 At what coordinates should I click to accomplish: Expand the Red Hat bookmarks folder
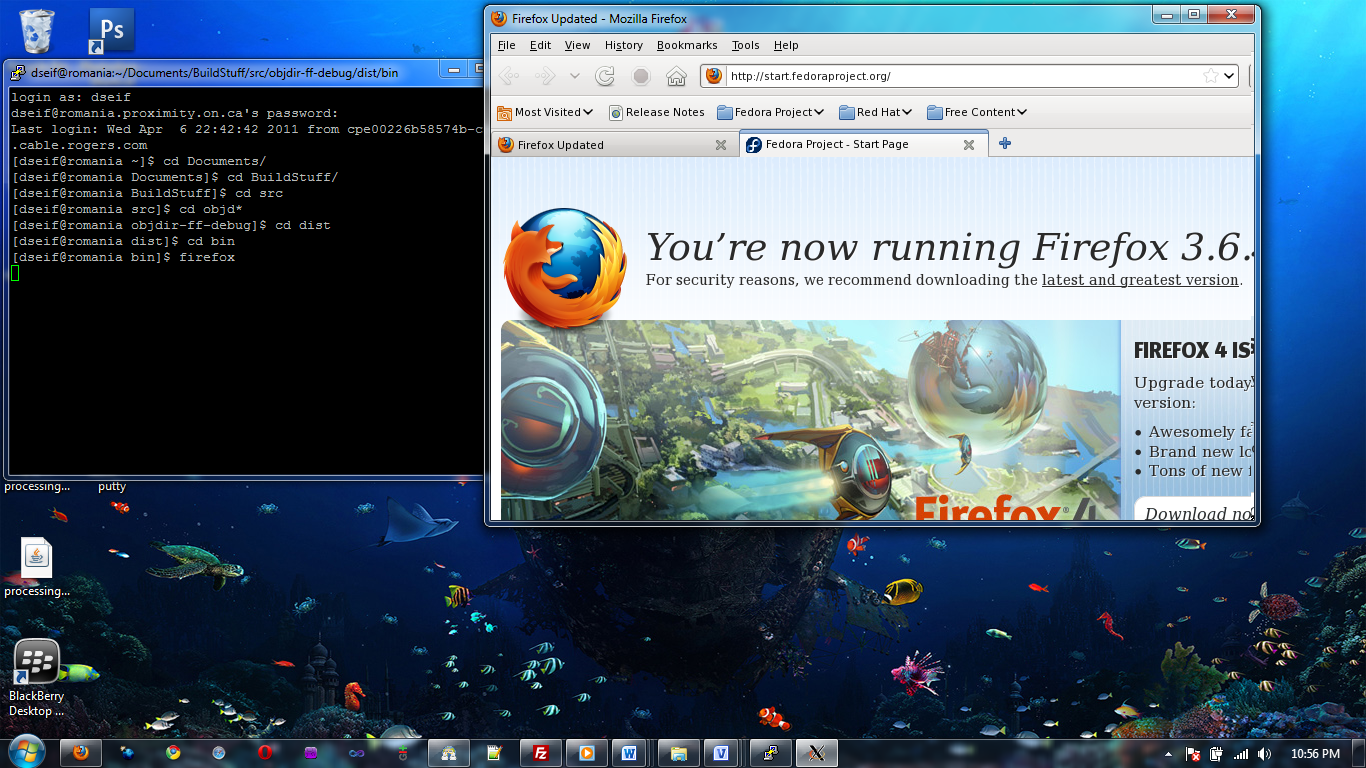[x=876, y=112]
